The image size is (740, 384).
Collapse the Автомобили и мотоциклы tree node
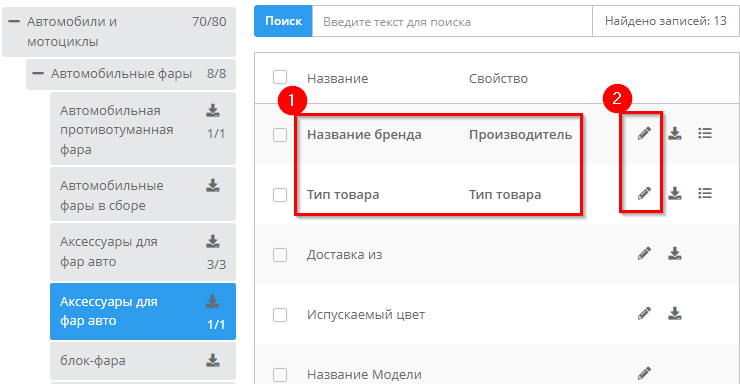click(14, 22)
